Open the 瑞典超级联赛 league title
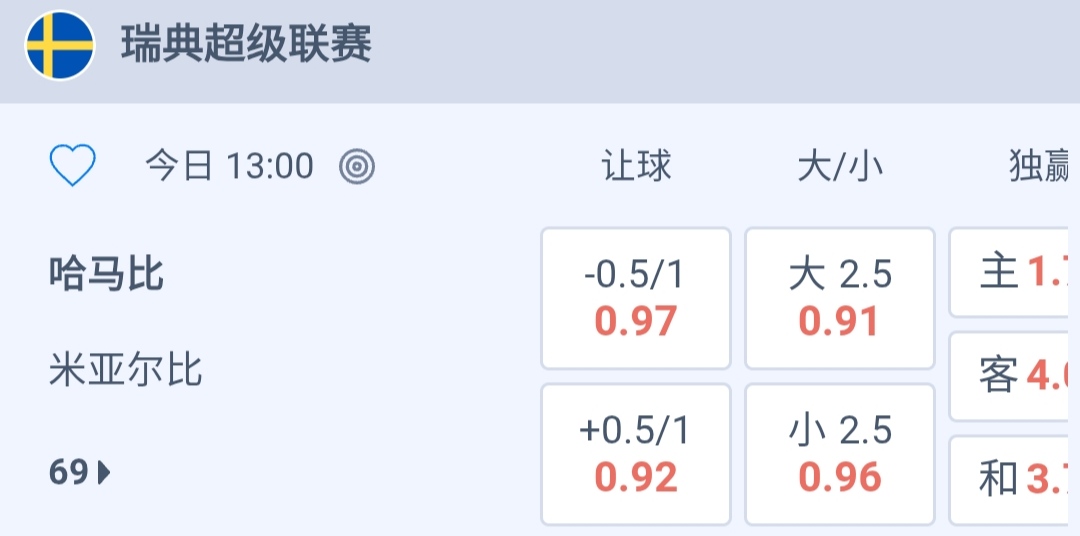 coord(246,46)
